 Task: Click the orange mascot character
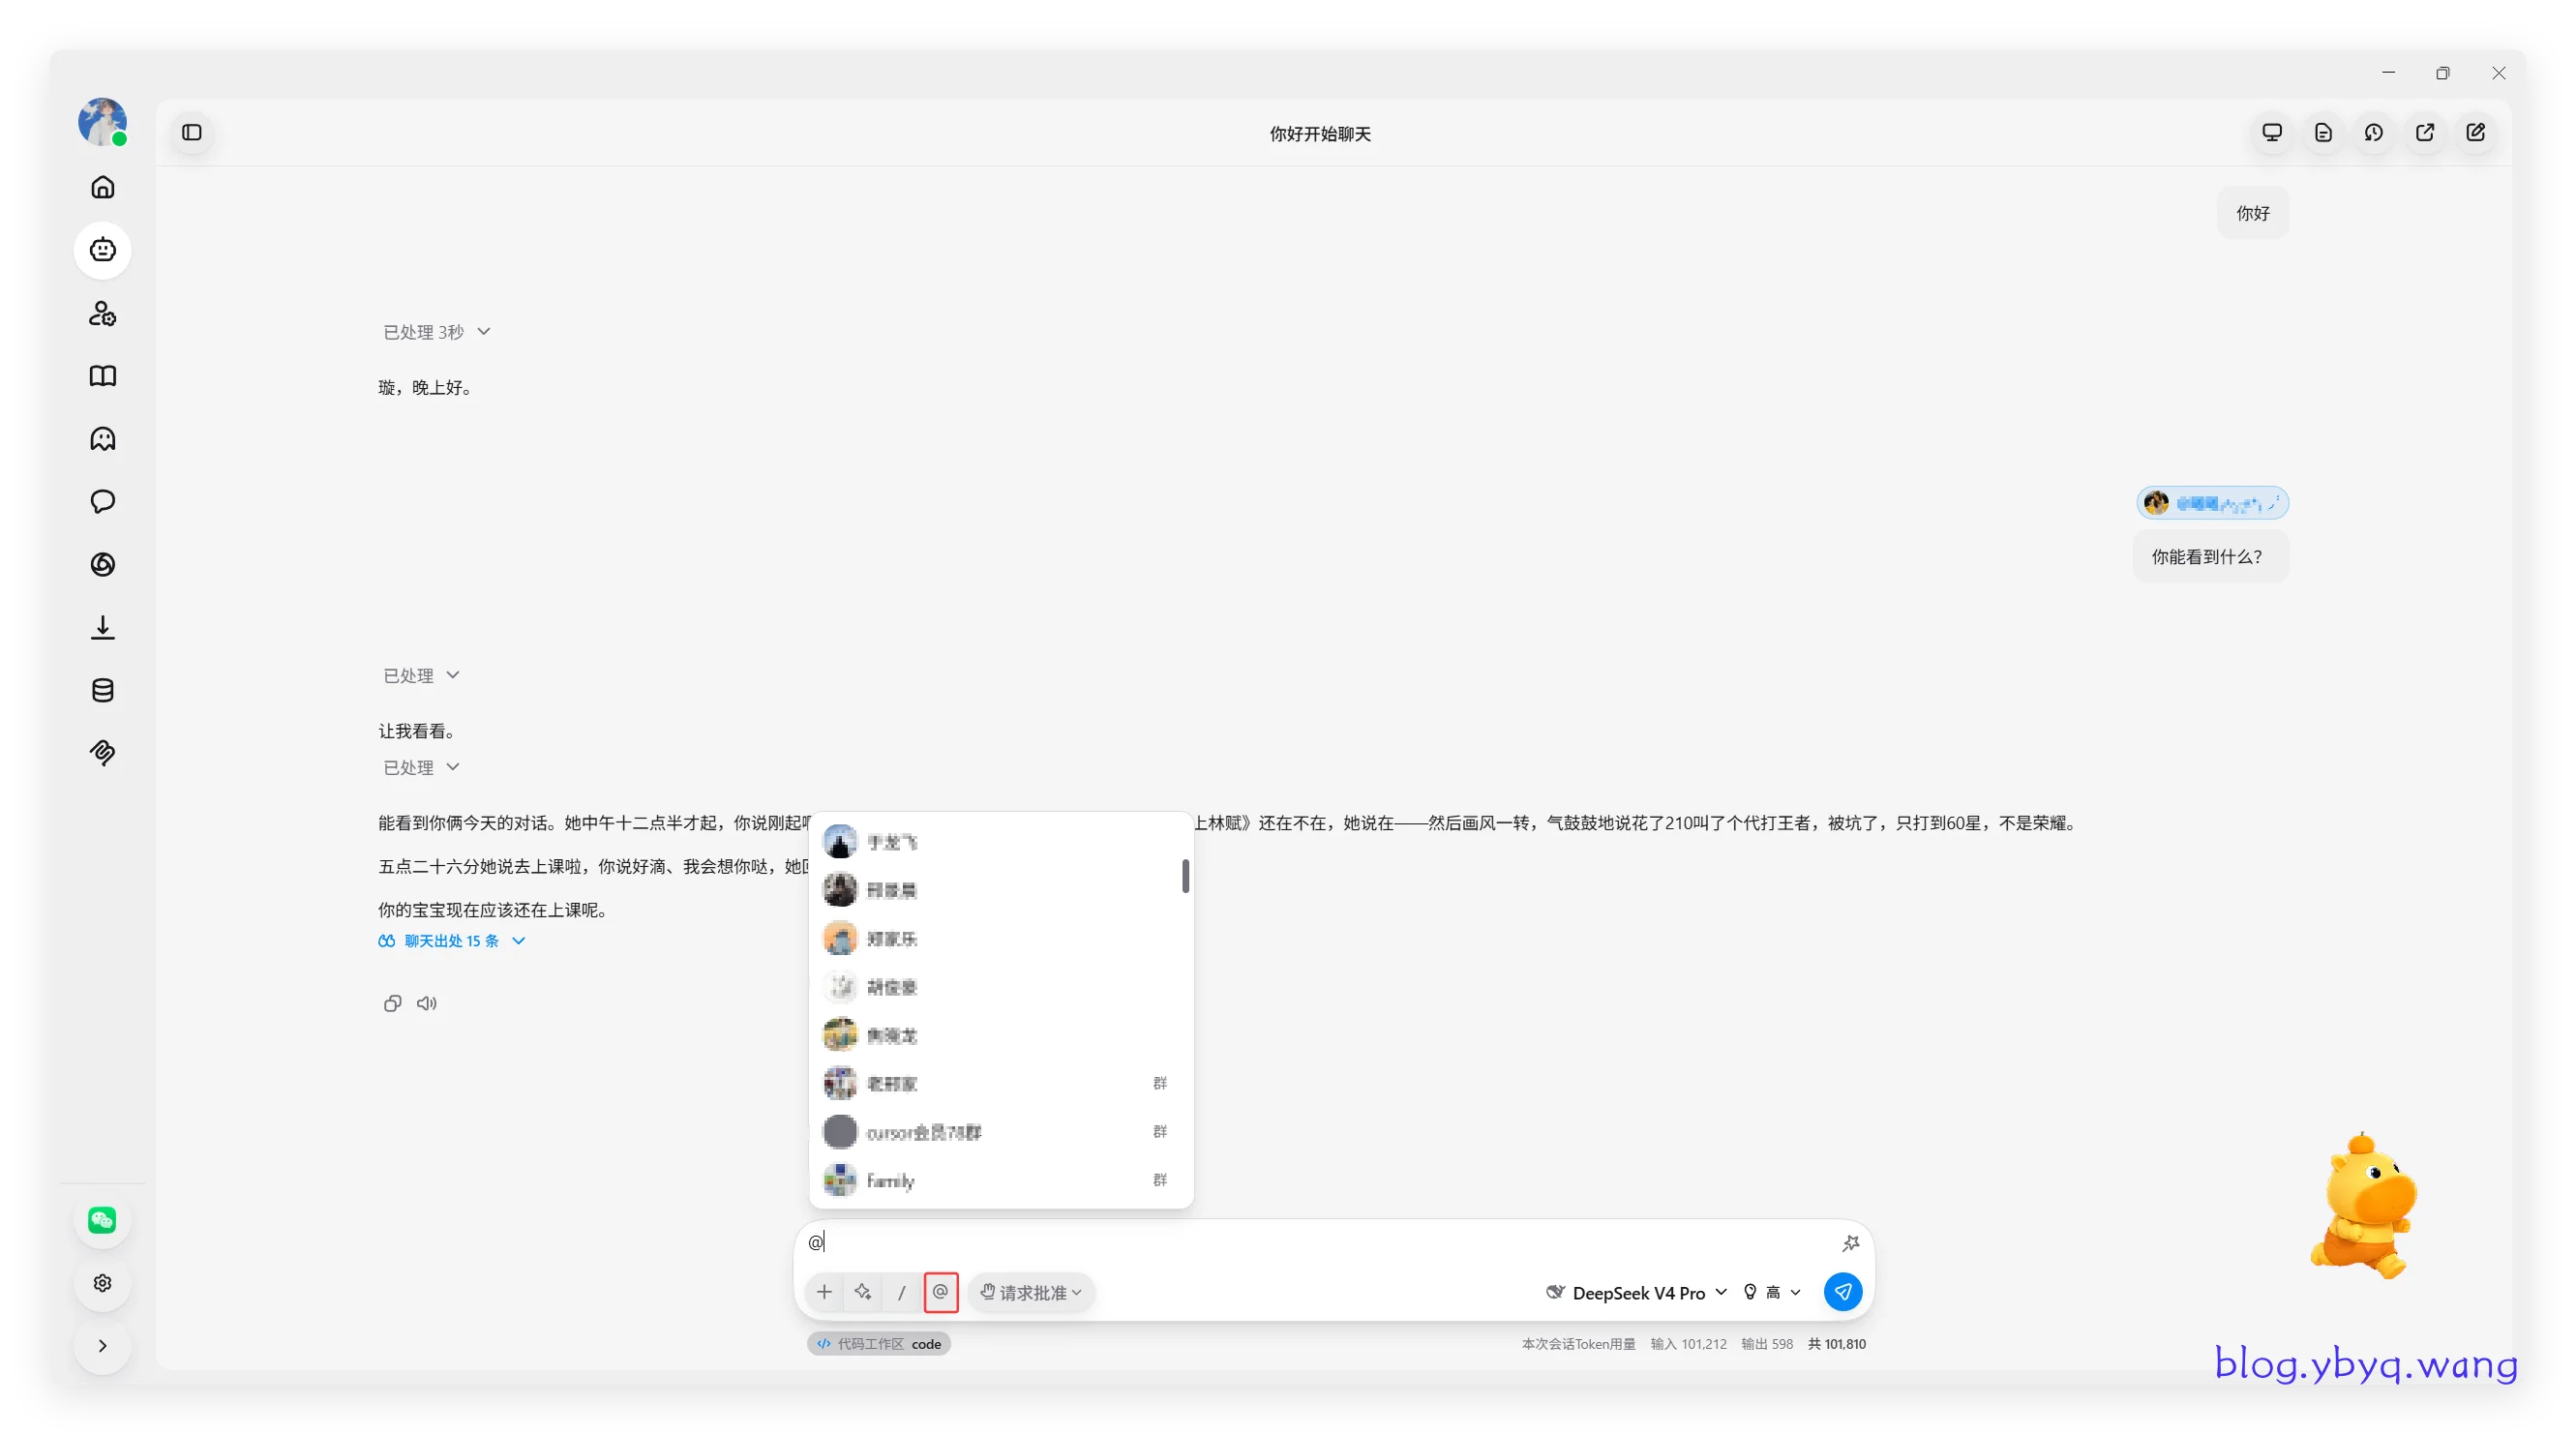coord(2364,1207)
